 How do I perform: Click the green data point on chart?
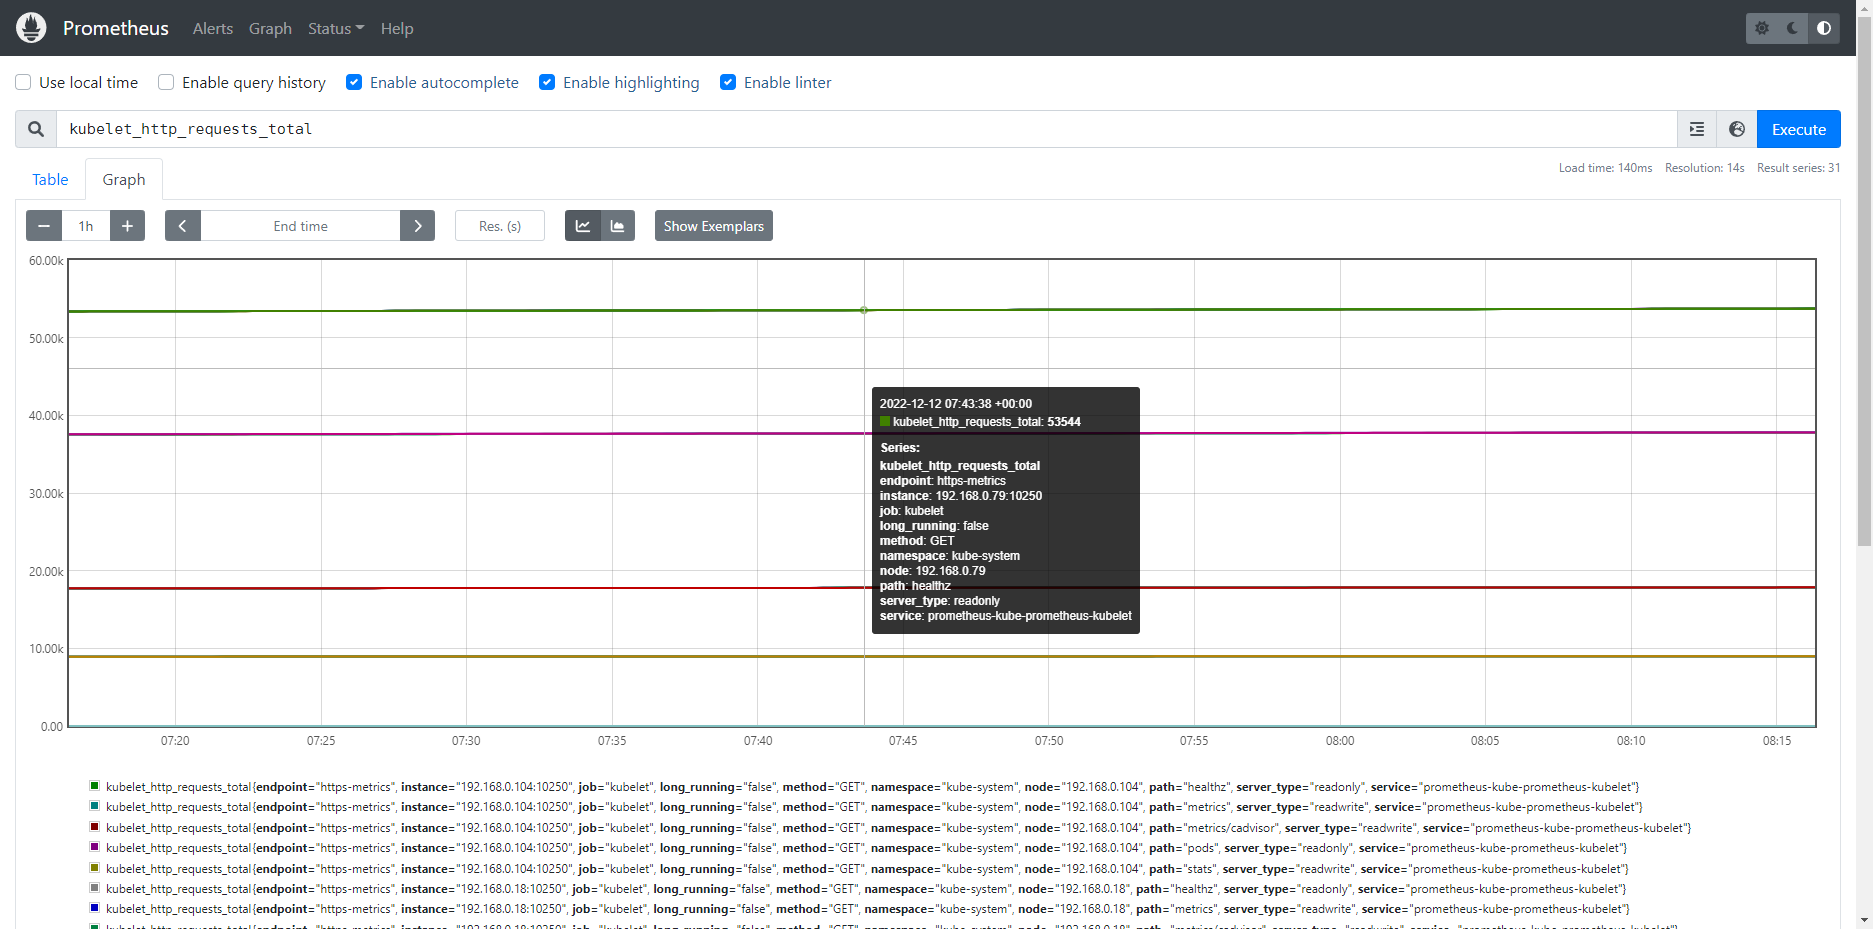pos(864,310)
